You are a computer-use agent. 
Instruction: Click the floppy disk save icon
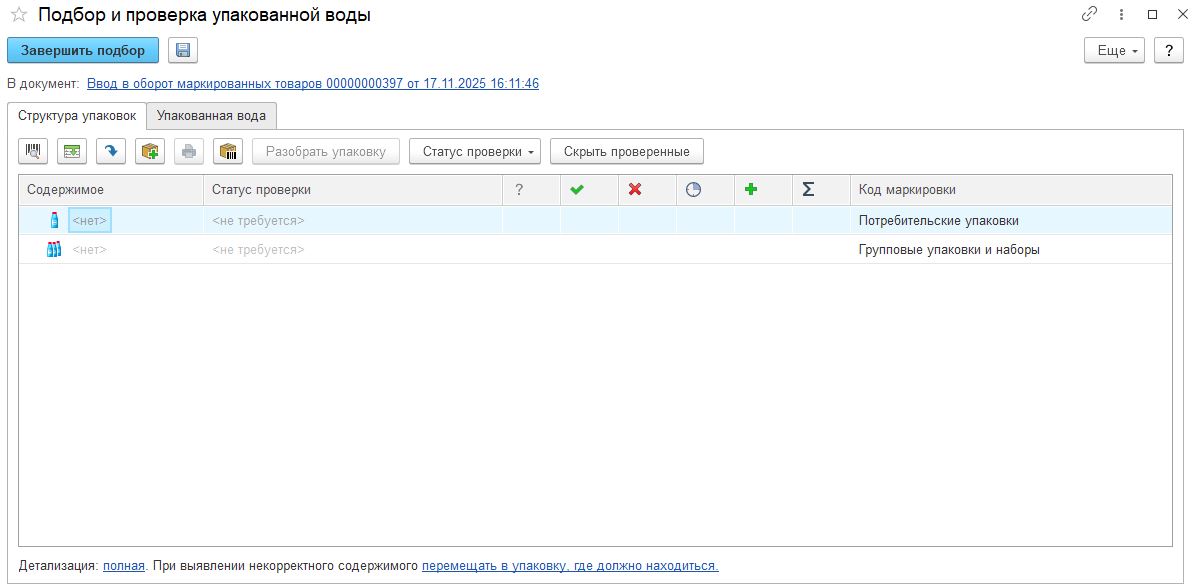[x=183, y=50]
